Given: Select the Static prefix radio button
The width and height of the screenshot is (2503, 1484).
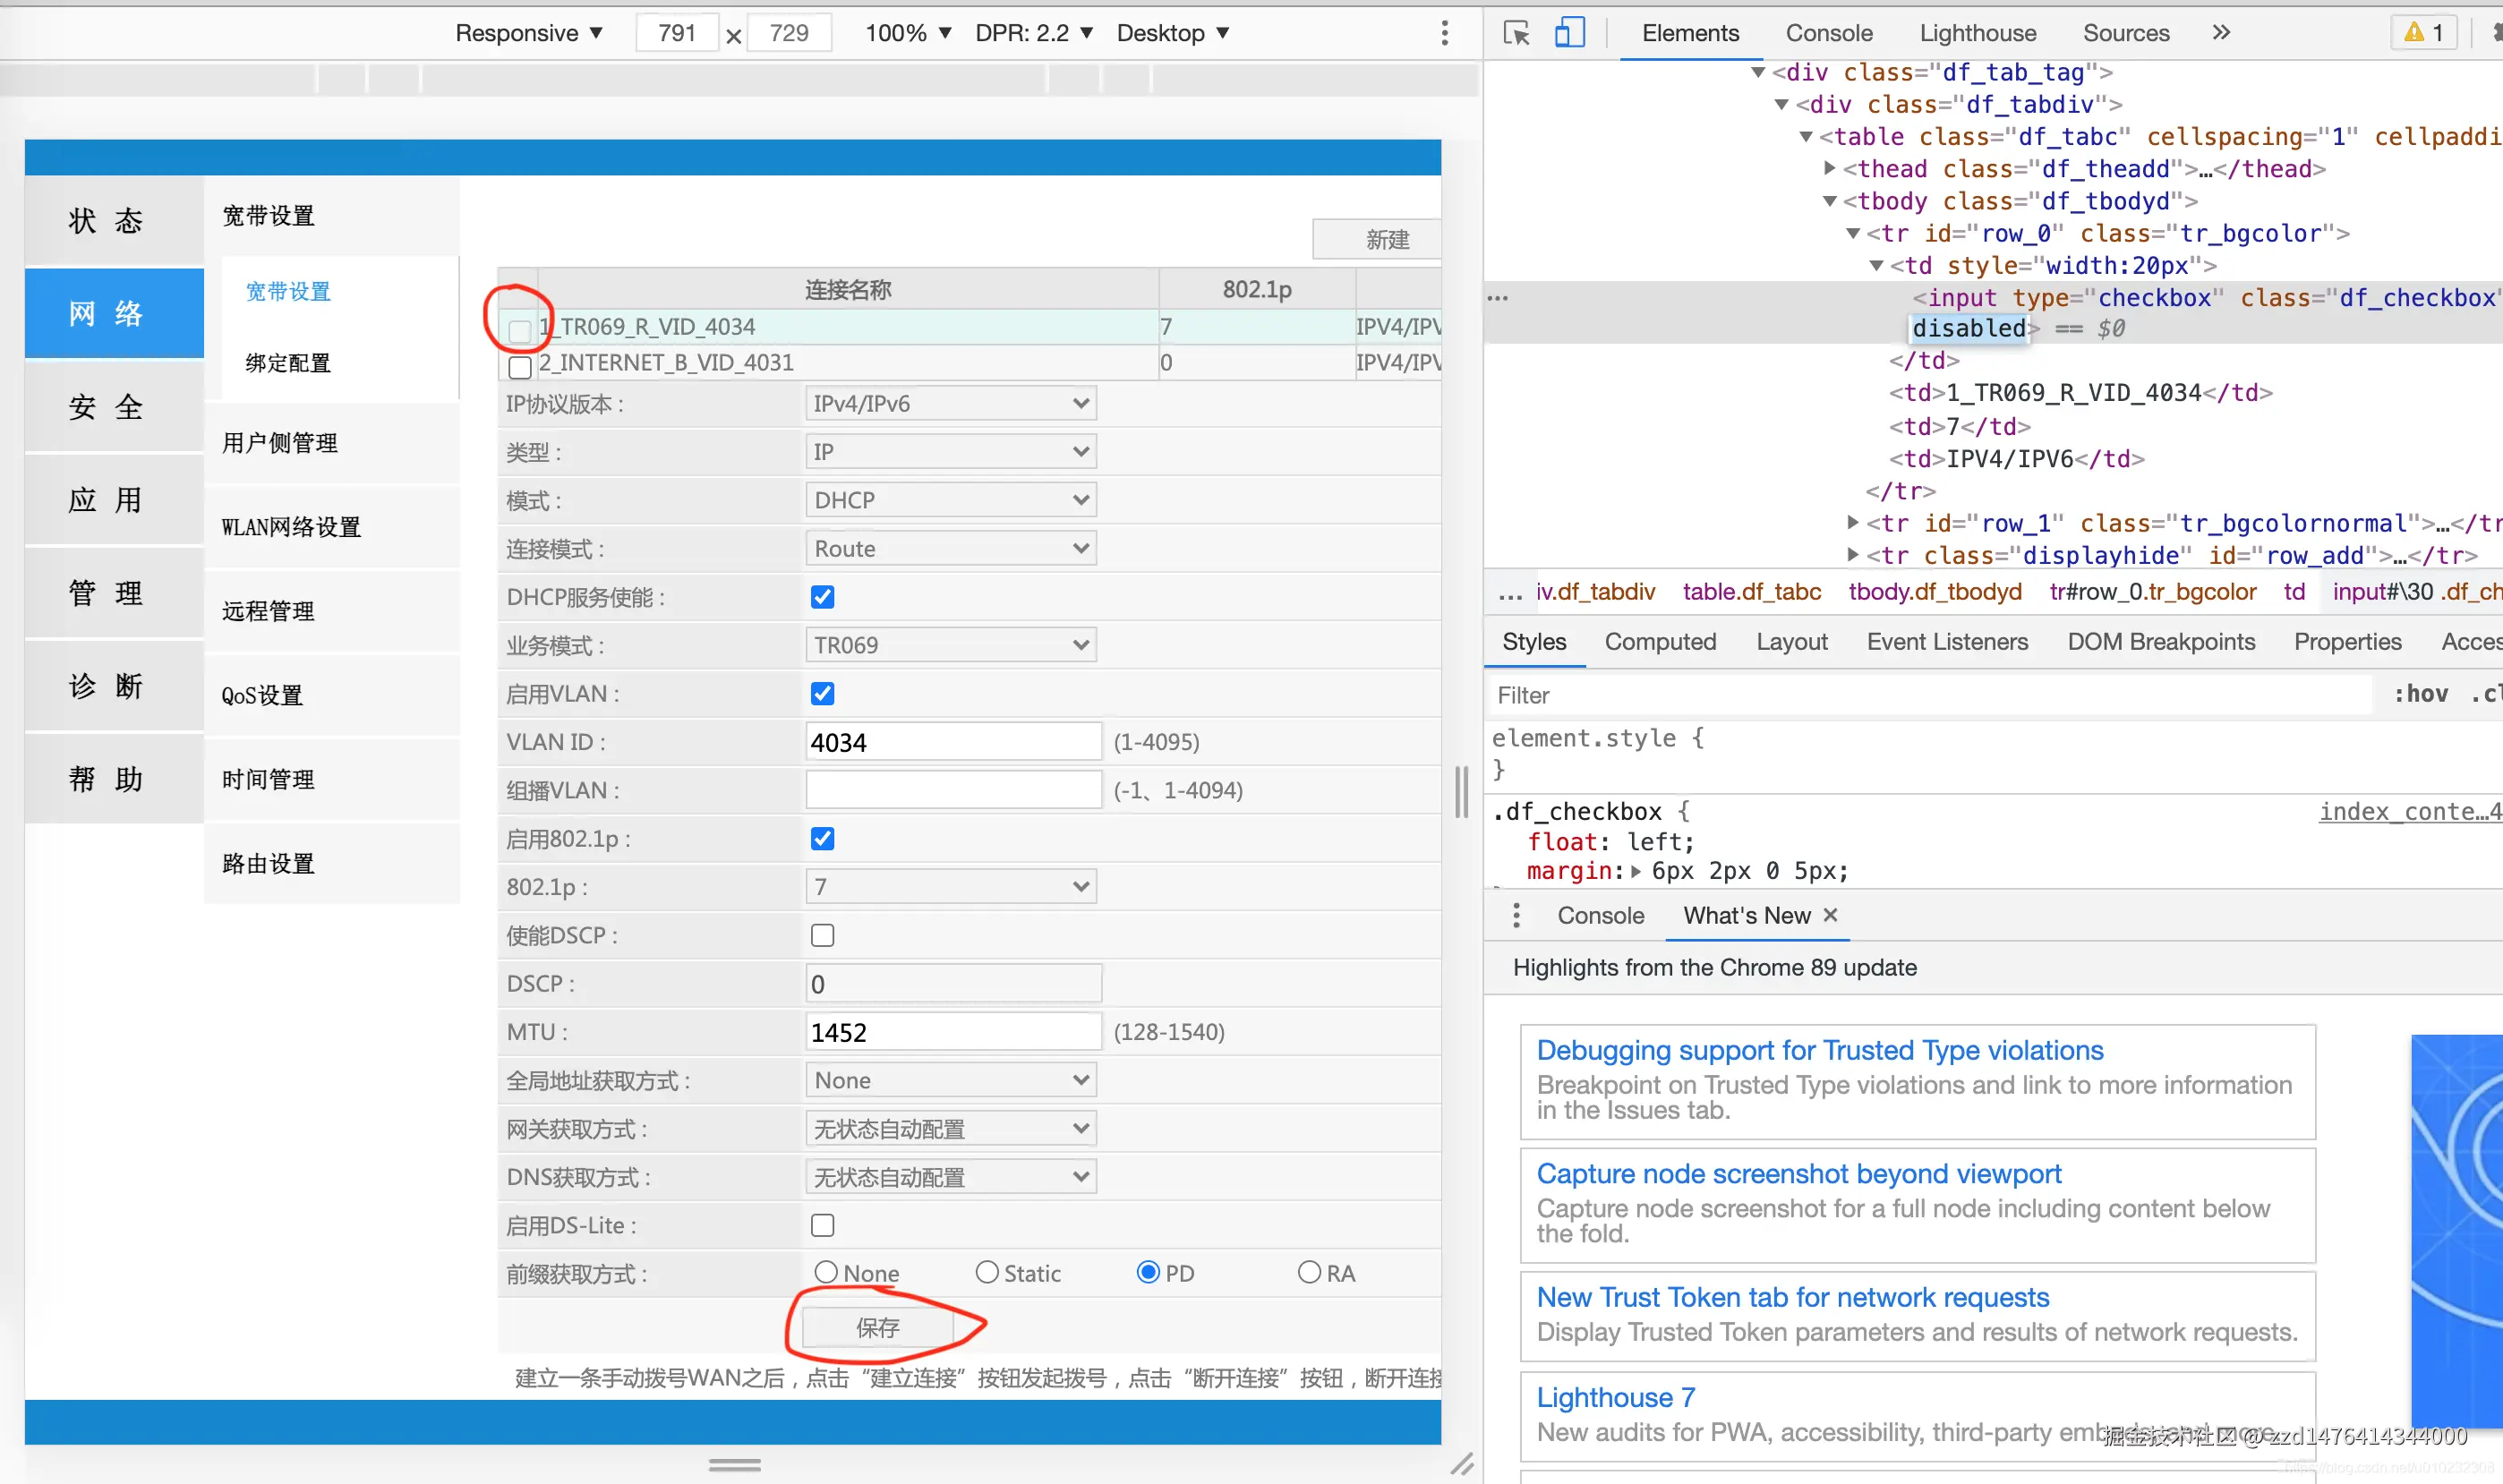Looking at the screenshot, I should pyautogui.click(x=987, y=1272).
